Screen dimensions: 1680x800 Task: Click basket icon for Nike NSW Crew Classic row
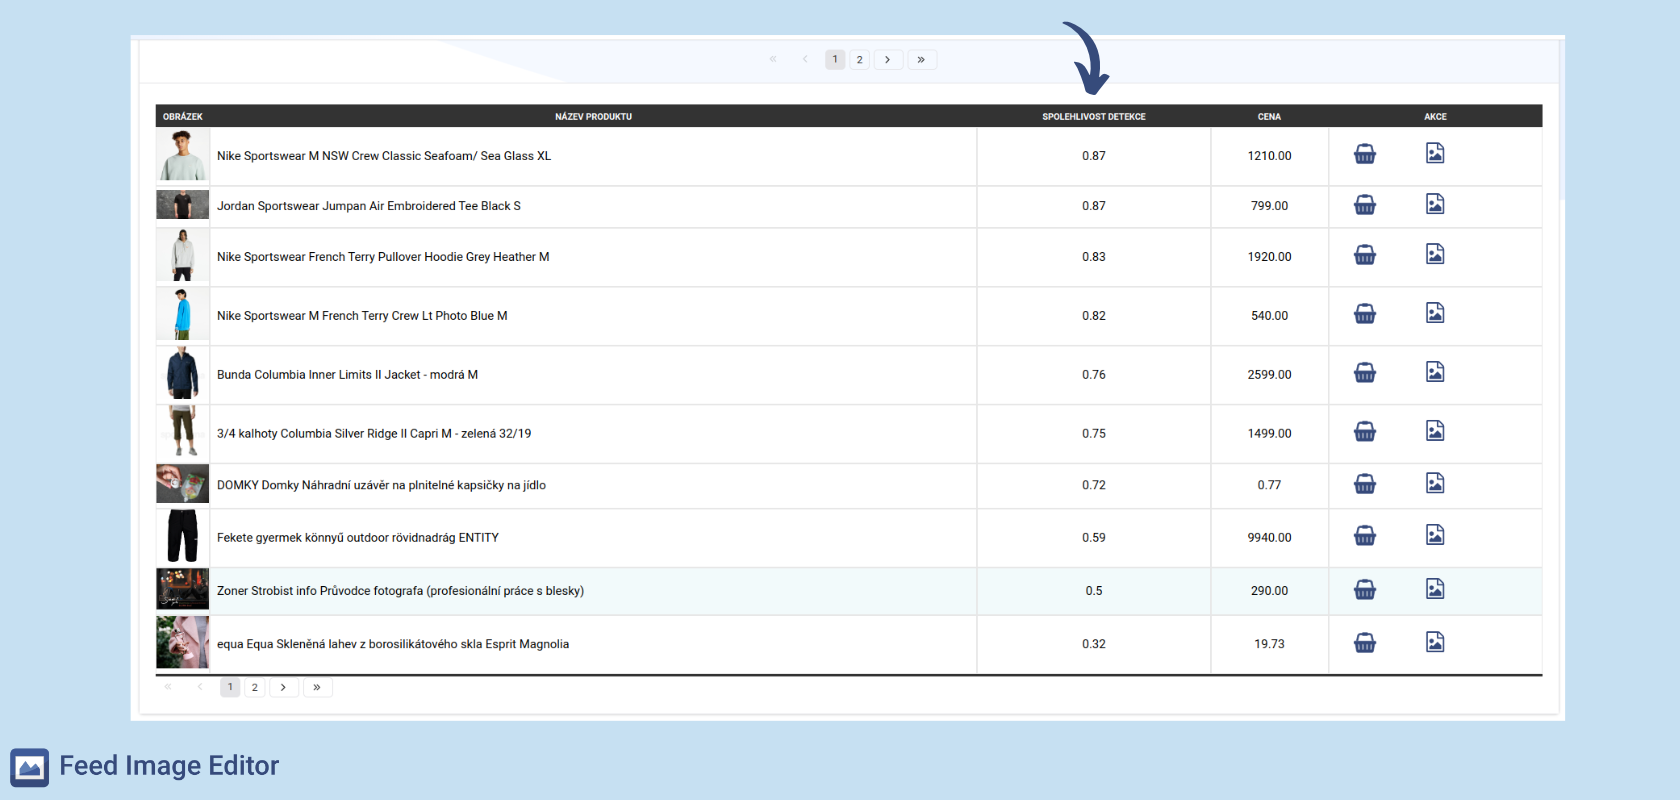point(1365,154)
